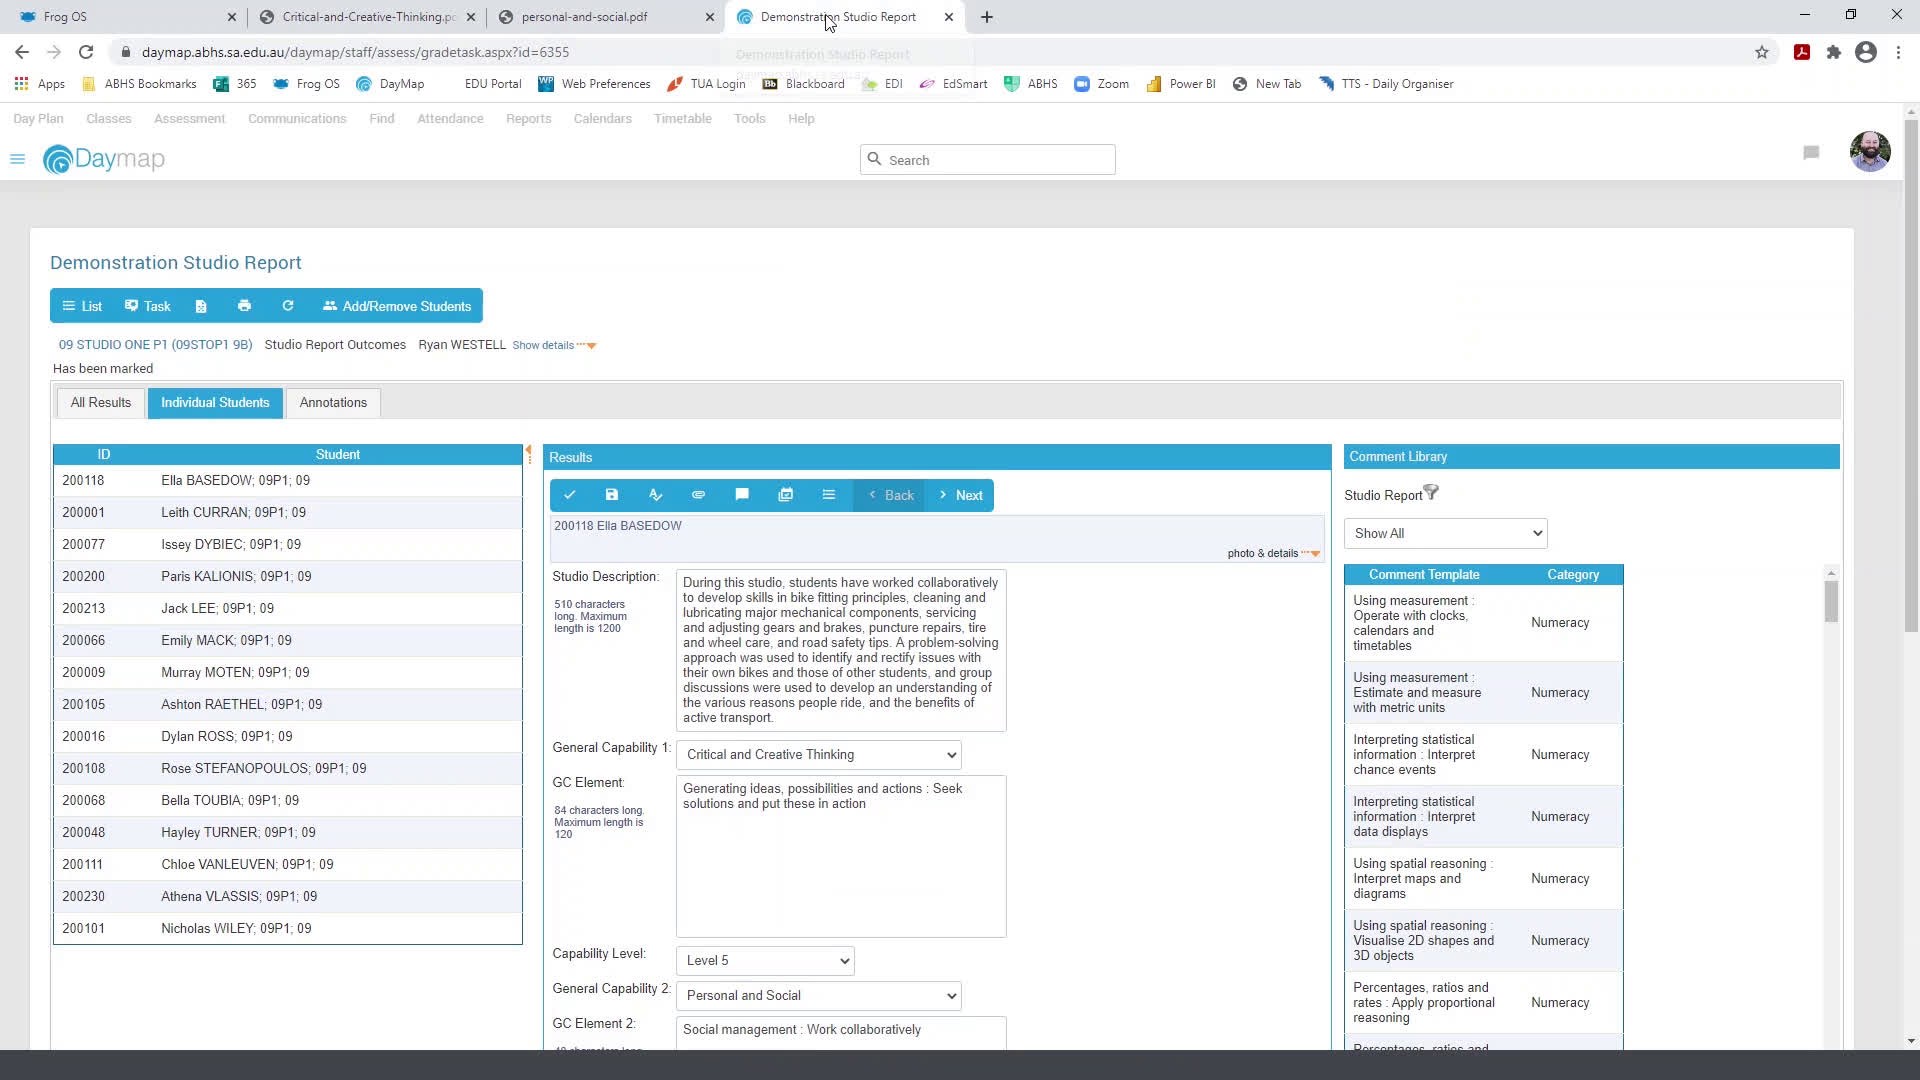Click the save icon in Results toolbar

click(x=612, y=495)
